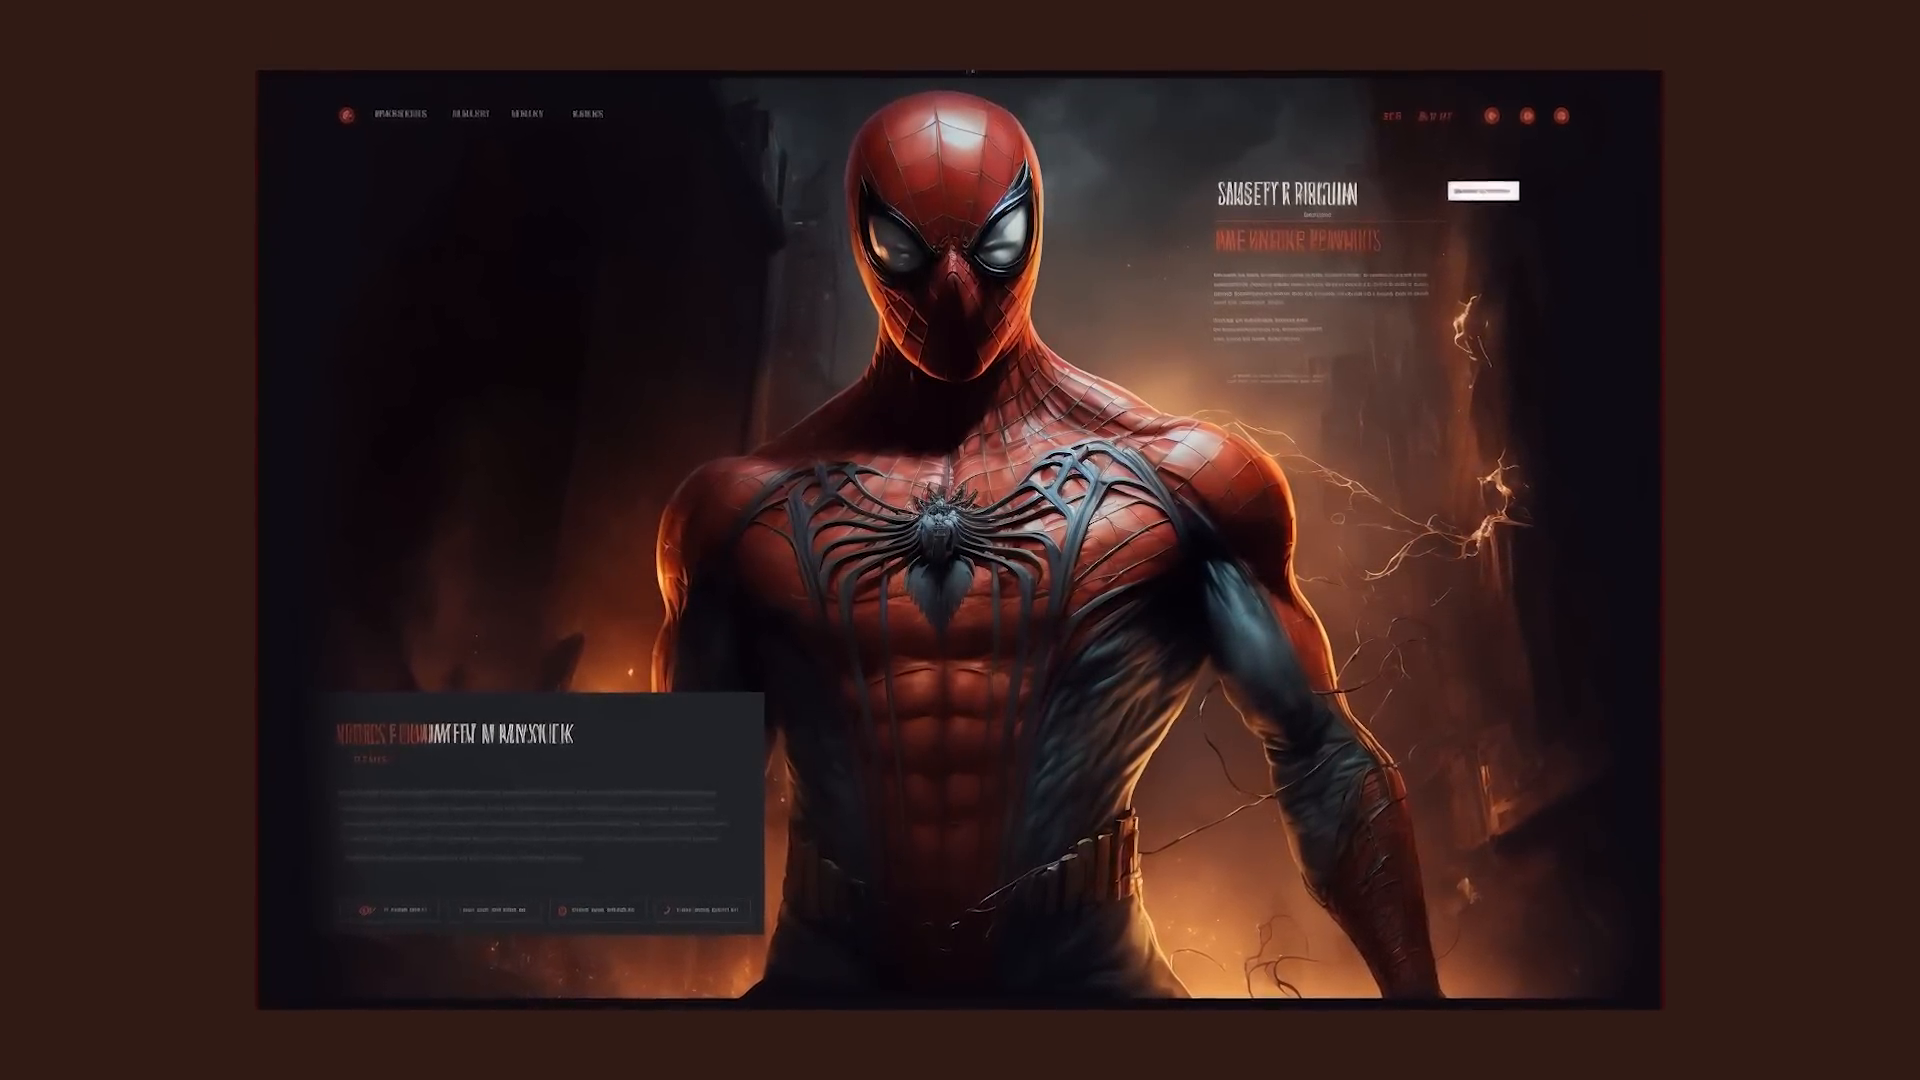
Task: Click the middle circular red header icon
Action: (x=1527, y=116)
